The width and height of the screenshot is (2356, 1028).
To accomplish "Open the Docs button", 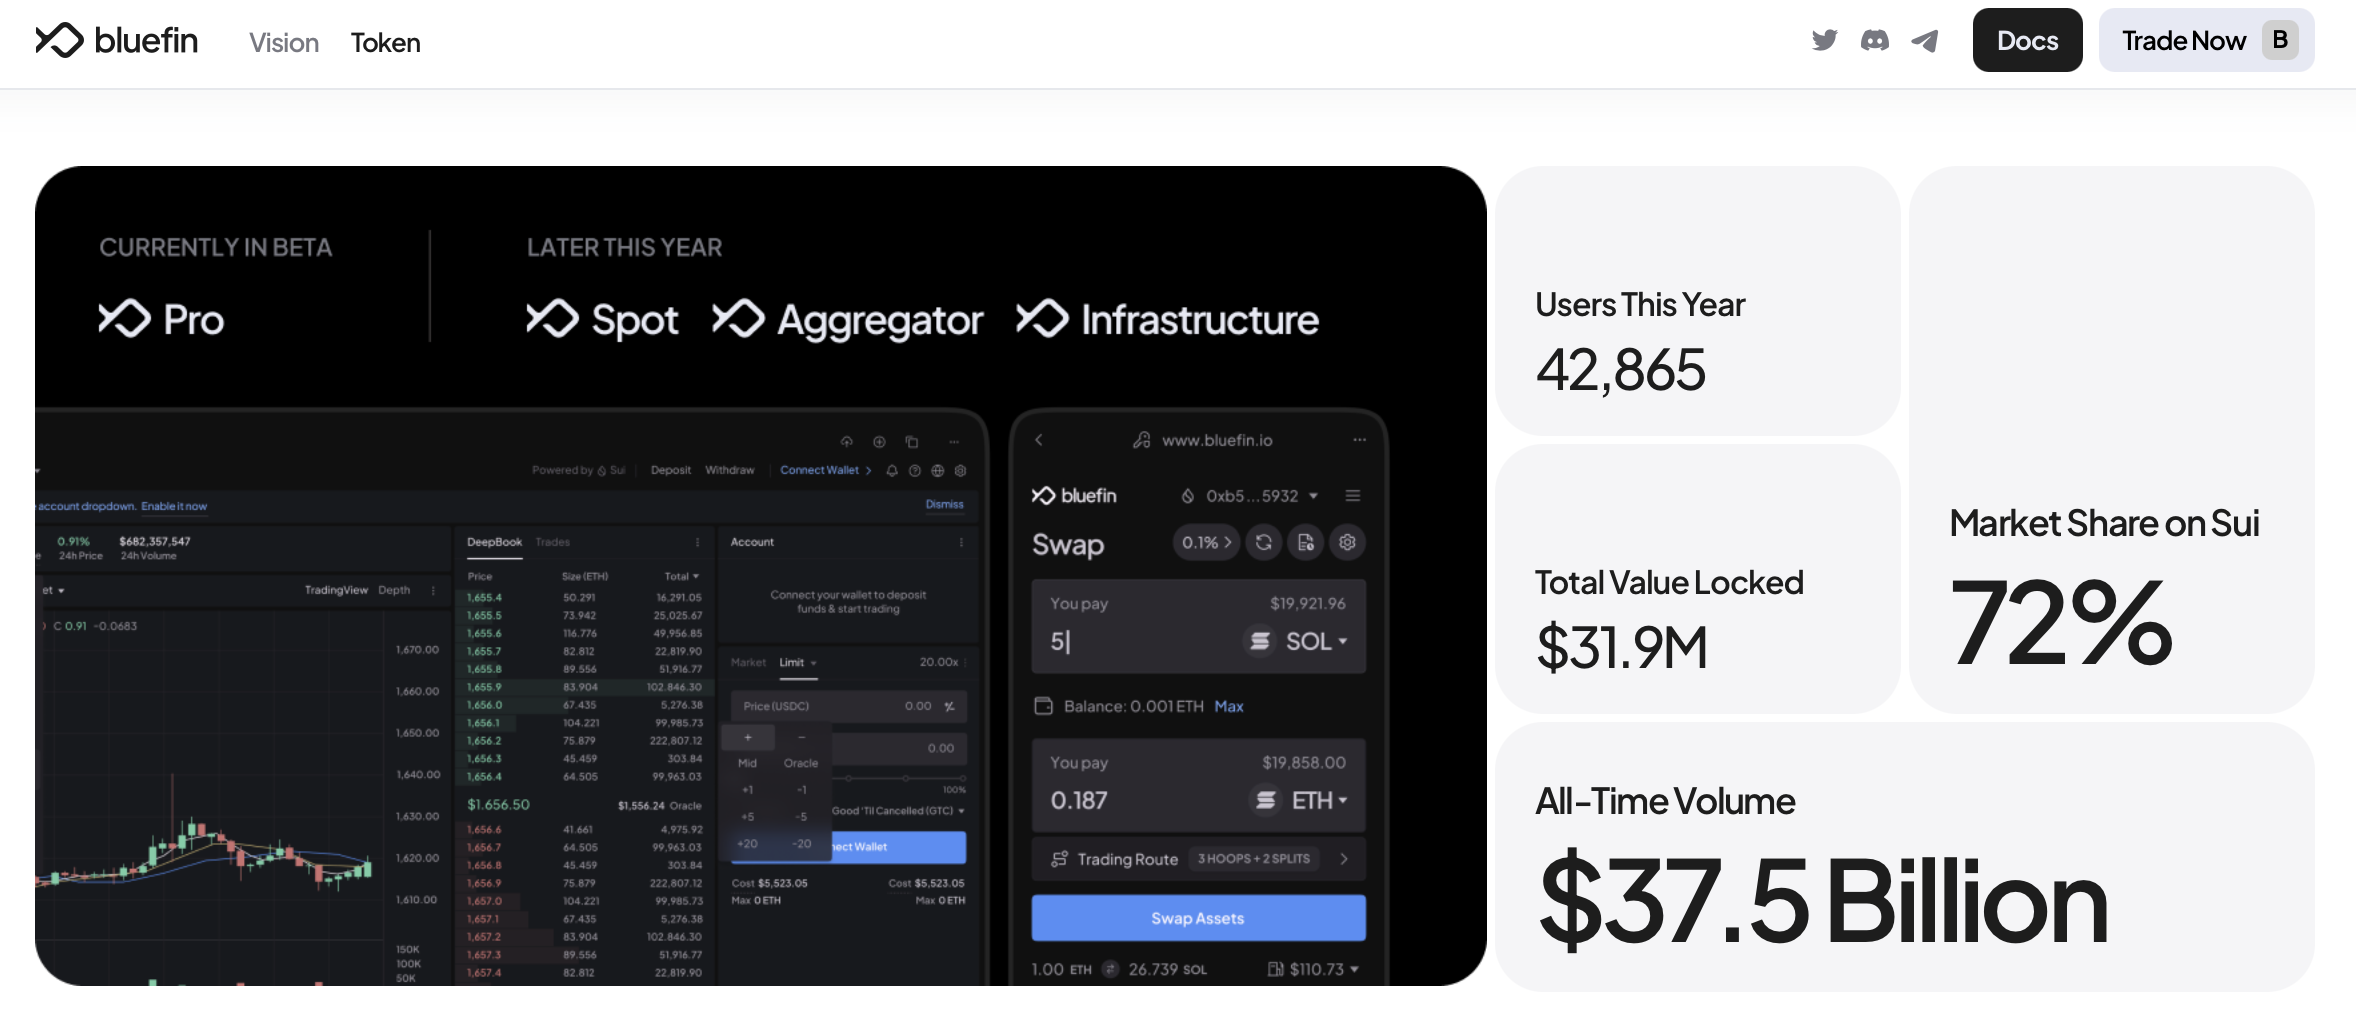I will pyautogui.click(x=2027, y=40).
